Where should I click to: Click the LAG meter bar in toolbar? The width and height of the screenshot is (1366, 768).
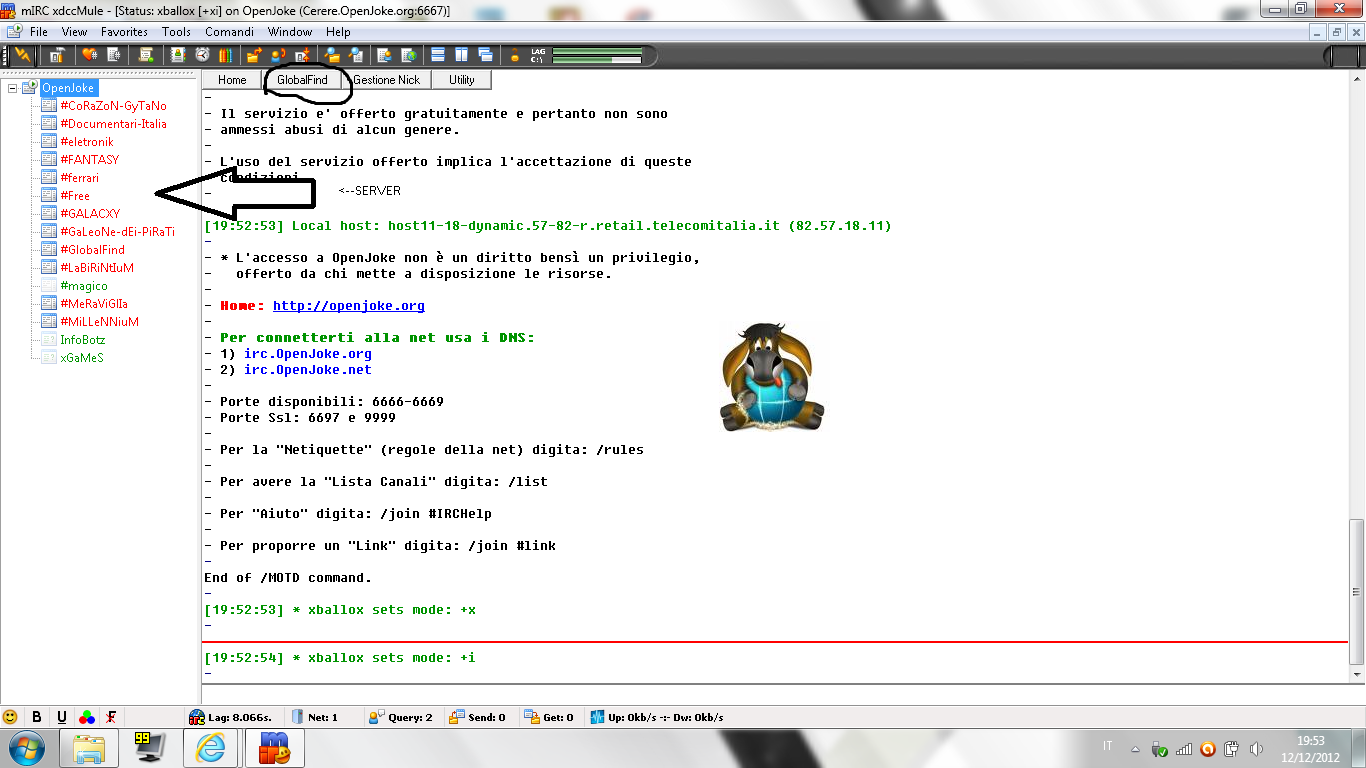[x=597, y=50]
